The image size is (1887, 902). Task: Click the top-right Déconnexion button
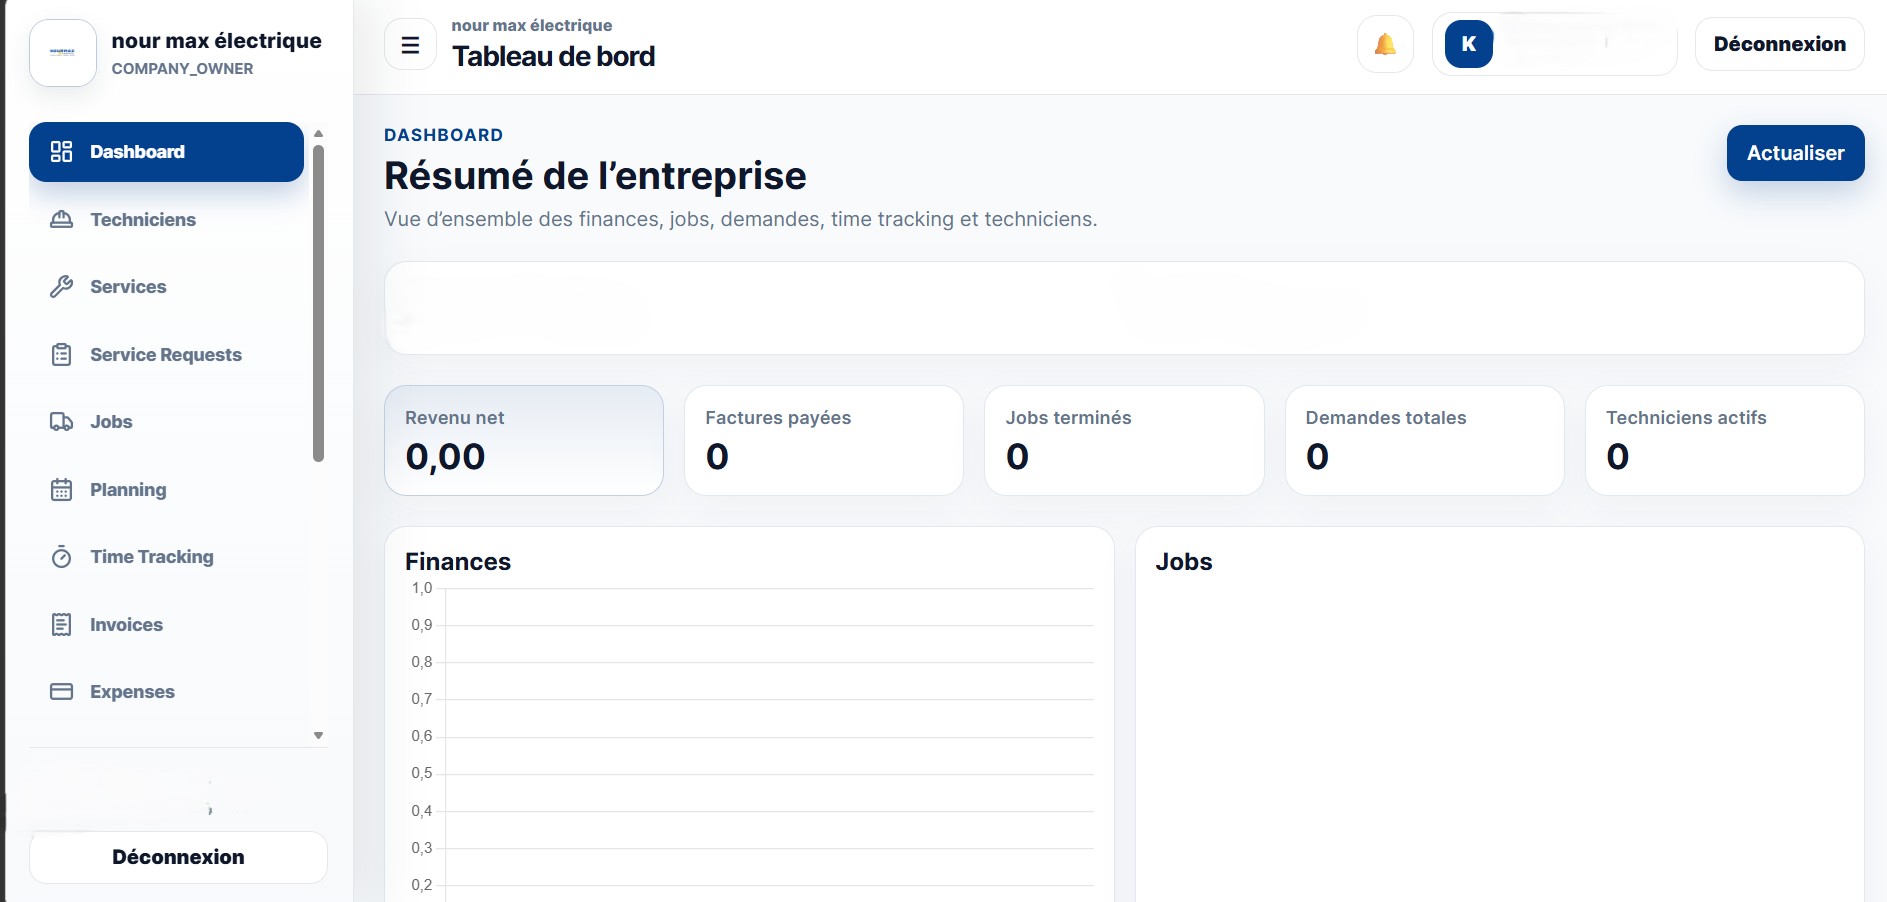pyautogui.click(x=1779, y=44)
